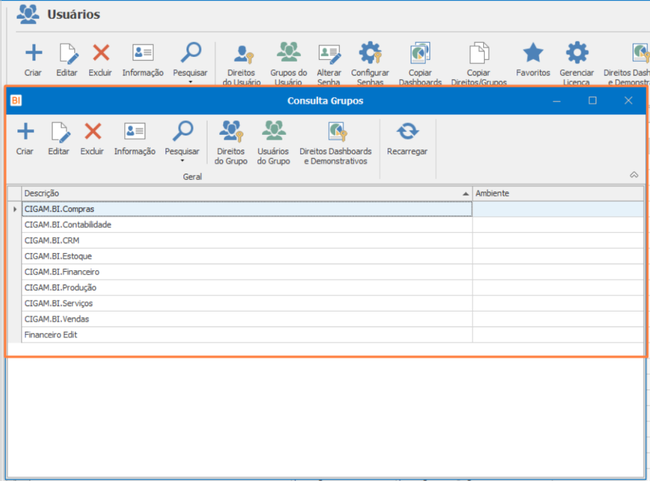Open Direitos do Grupo
The width and height of the screenshot is (650, 481).
[x=231, y=143]
